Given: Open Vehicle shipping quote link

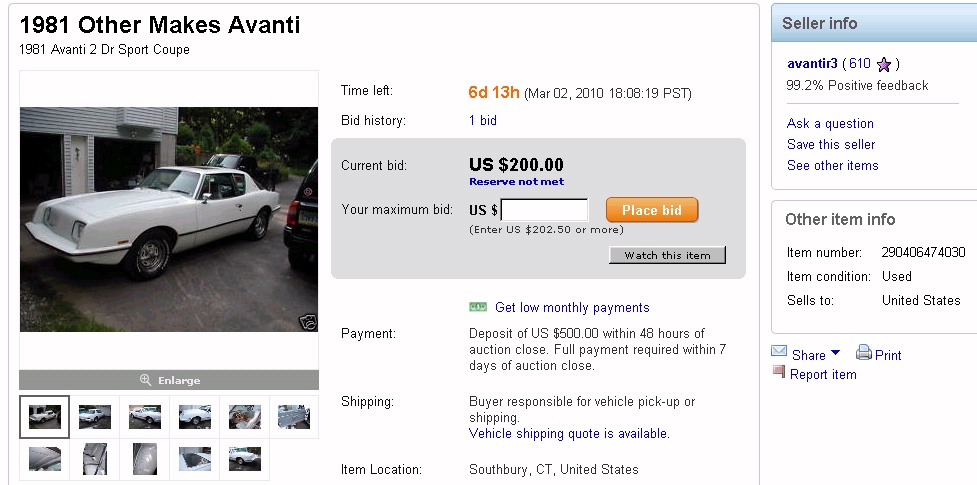Looking at the screenshot, I should pyautogui.click(x=569, y=434).
